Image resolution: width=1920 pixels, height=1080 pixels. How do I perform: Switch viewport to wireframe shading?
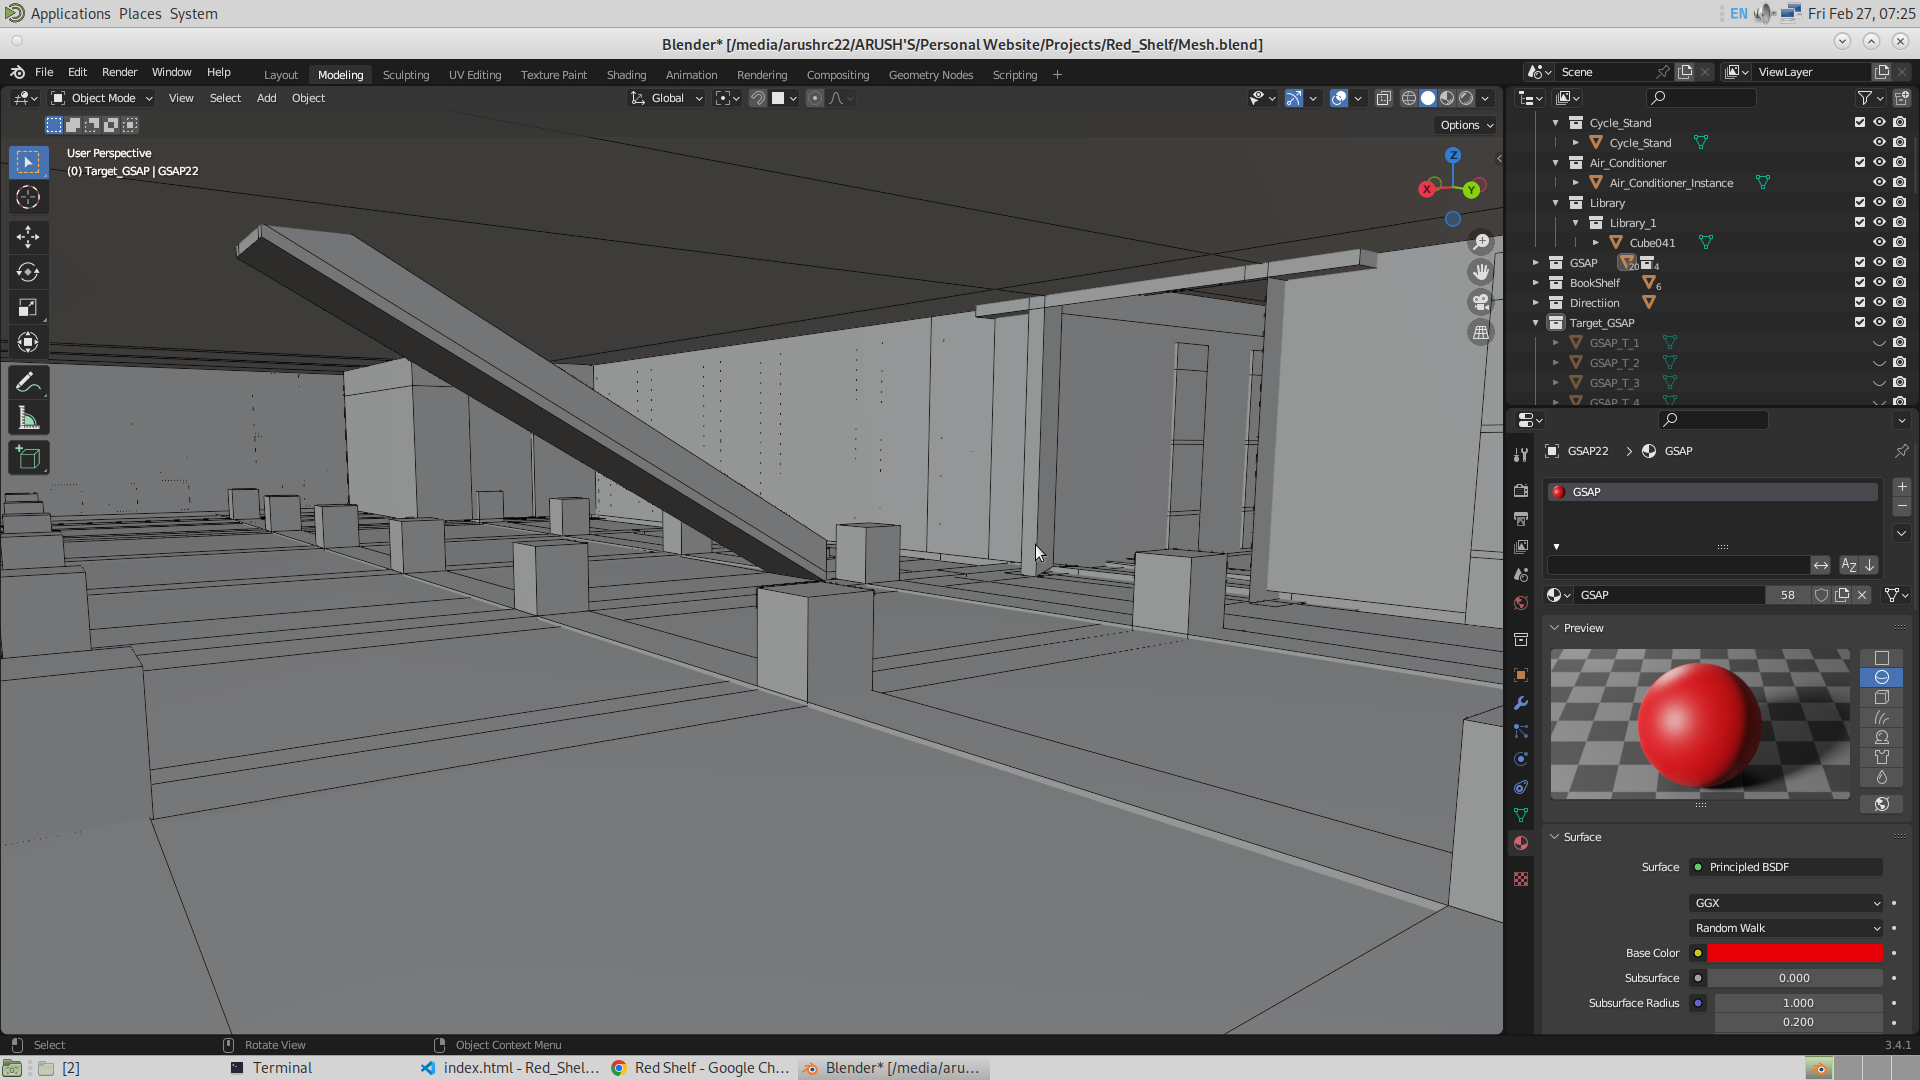click(x=1408, y=98)
